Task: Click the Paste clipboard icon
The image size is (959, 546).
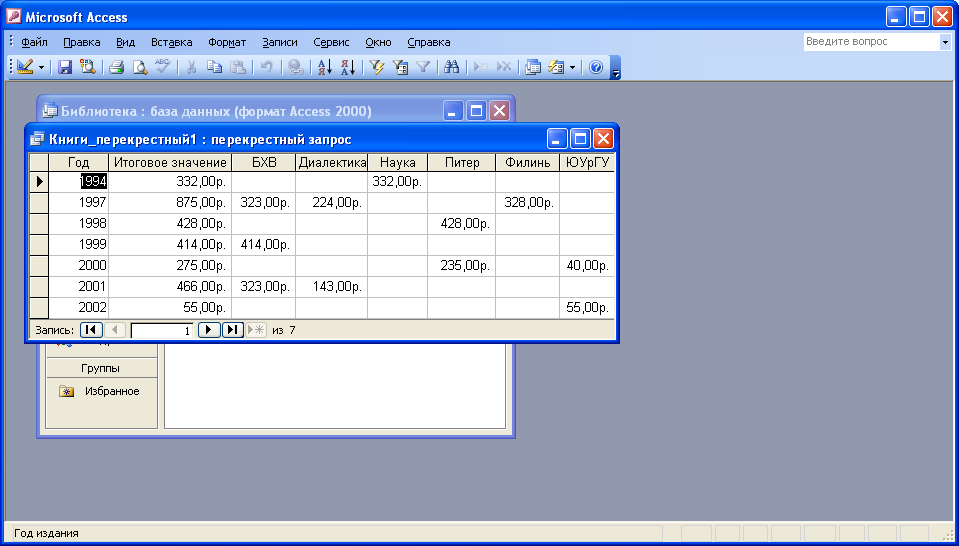Action: (237, 67)
